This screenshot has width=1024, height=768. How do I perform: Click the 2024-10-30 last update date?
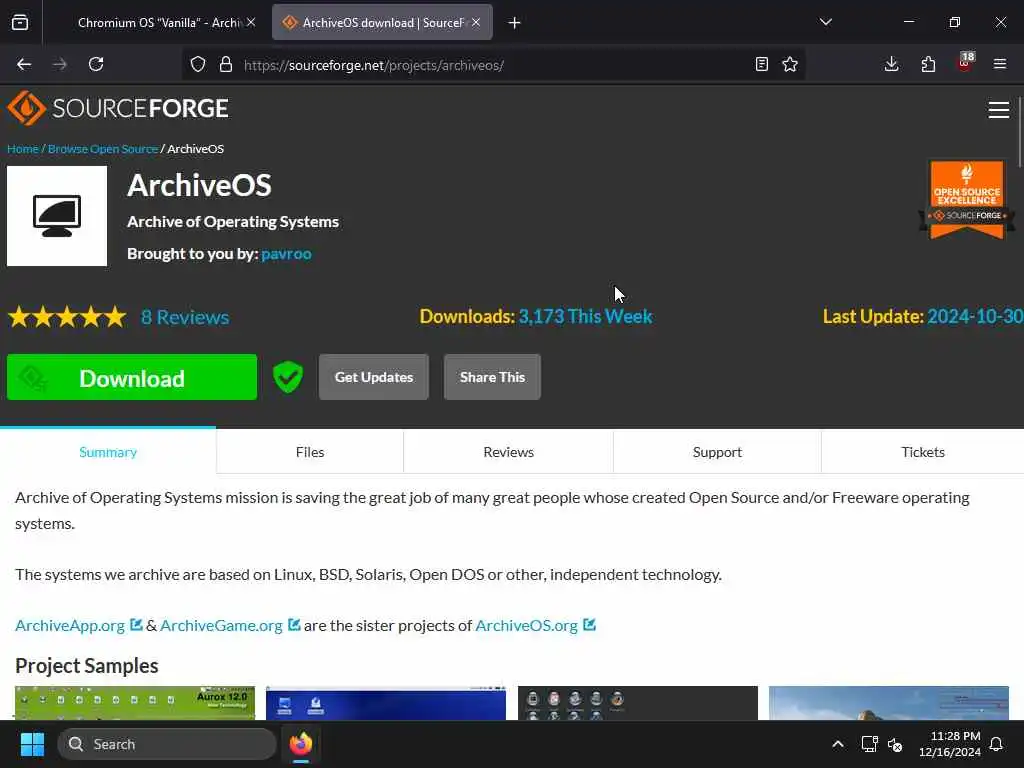(975, 316)
